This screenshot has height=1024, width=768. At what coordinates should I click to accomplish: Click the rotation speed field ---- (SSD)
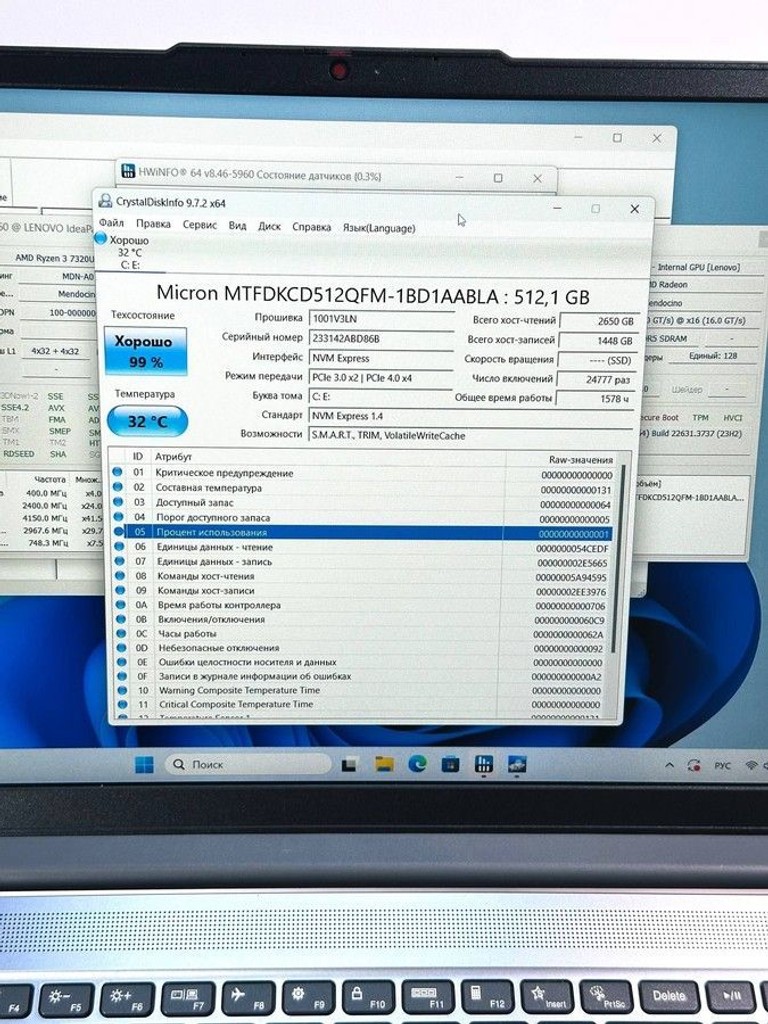596,360
